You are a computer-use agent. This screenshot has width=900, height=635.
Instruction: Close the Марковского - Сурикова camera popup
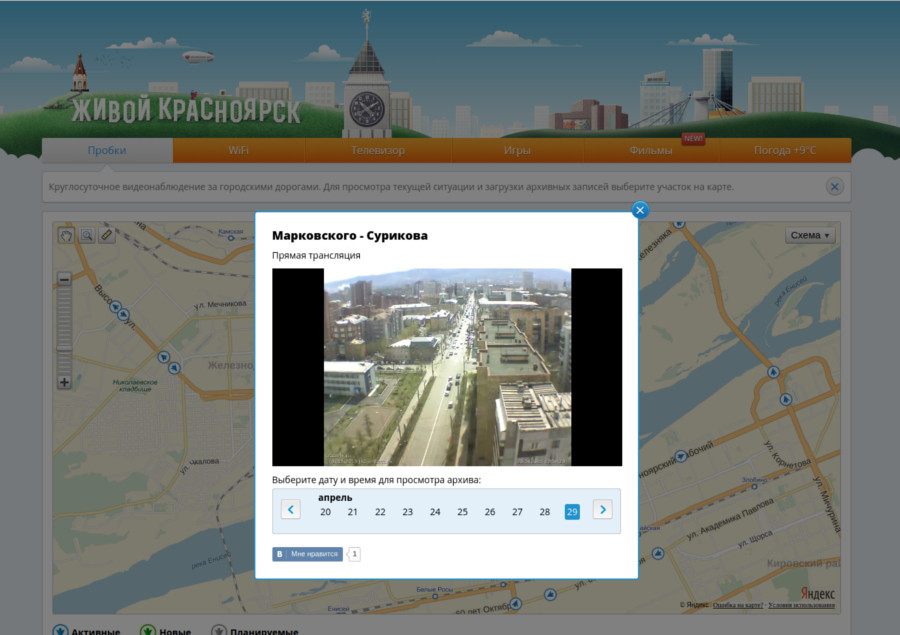click(640, 210)
